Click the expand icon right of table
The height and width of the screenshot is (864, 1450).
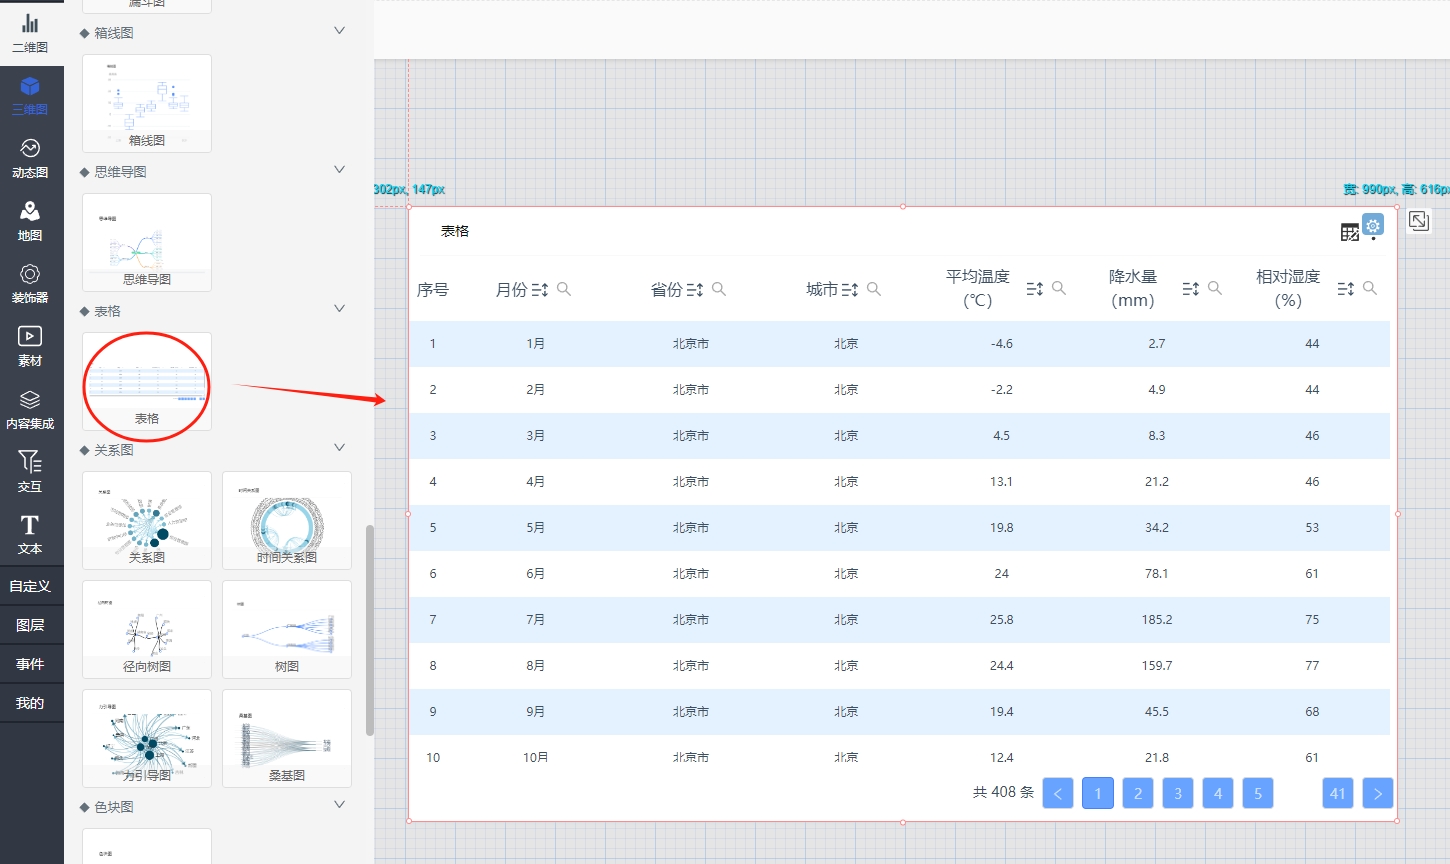1418,221
